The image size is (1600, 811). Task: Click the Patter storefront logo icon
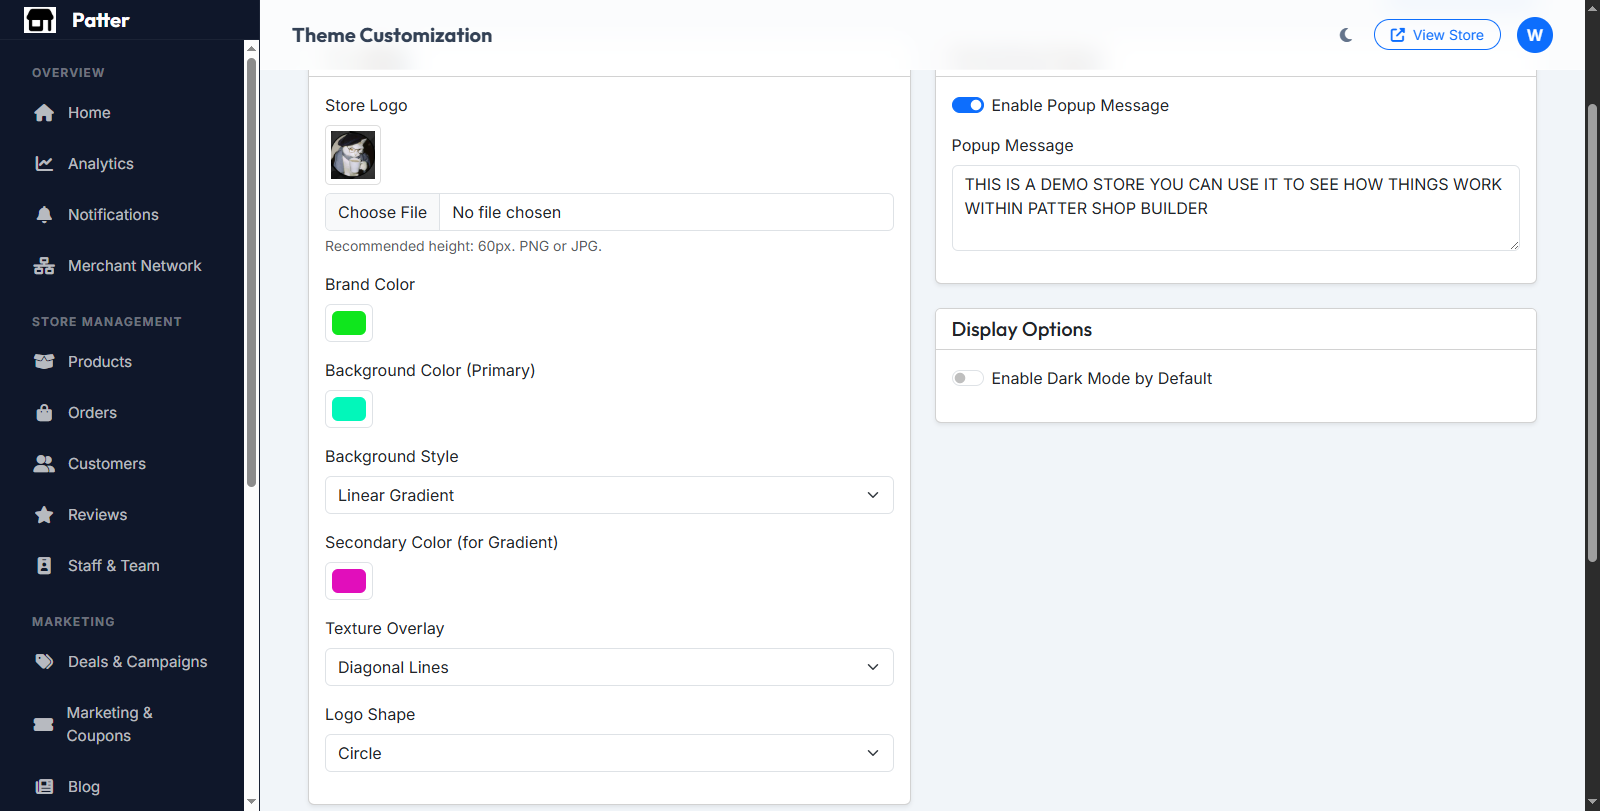(40, 20)
